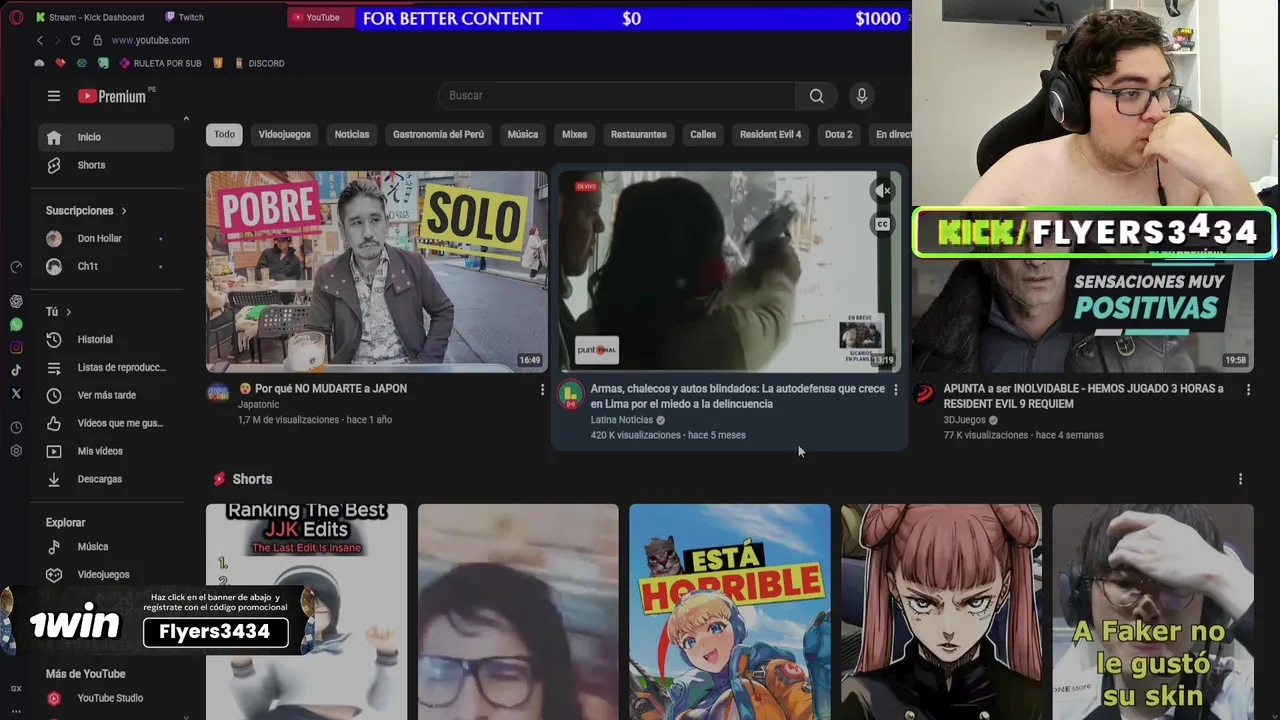
Task: Unmute the Latina Noticias preview video
Action: 882,190
